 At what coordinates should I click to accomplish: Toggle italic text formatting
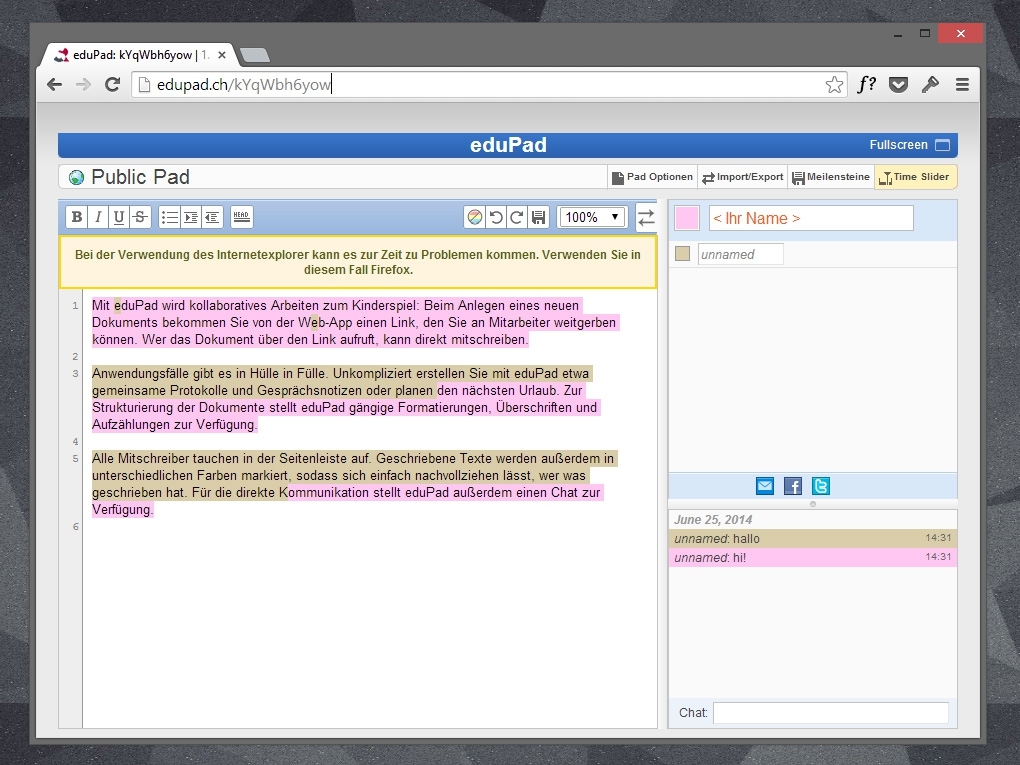pos(98,217)
